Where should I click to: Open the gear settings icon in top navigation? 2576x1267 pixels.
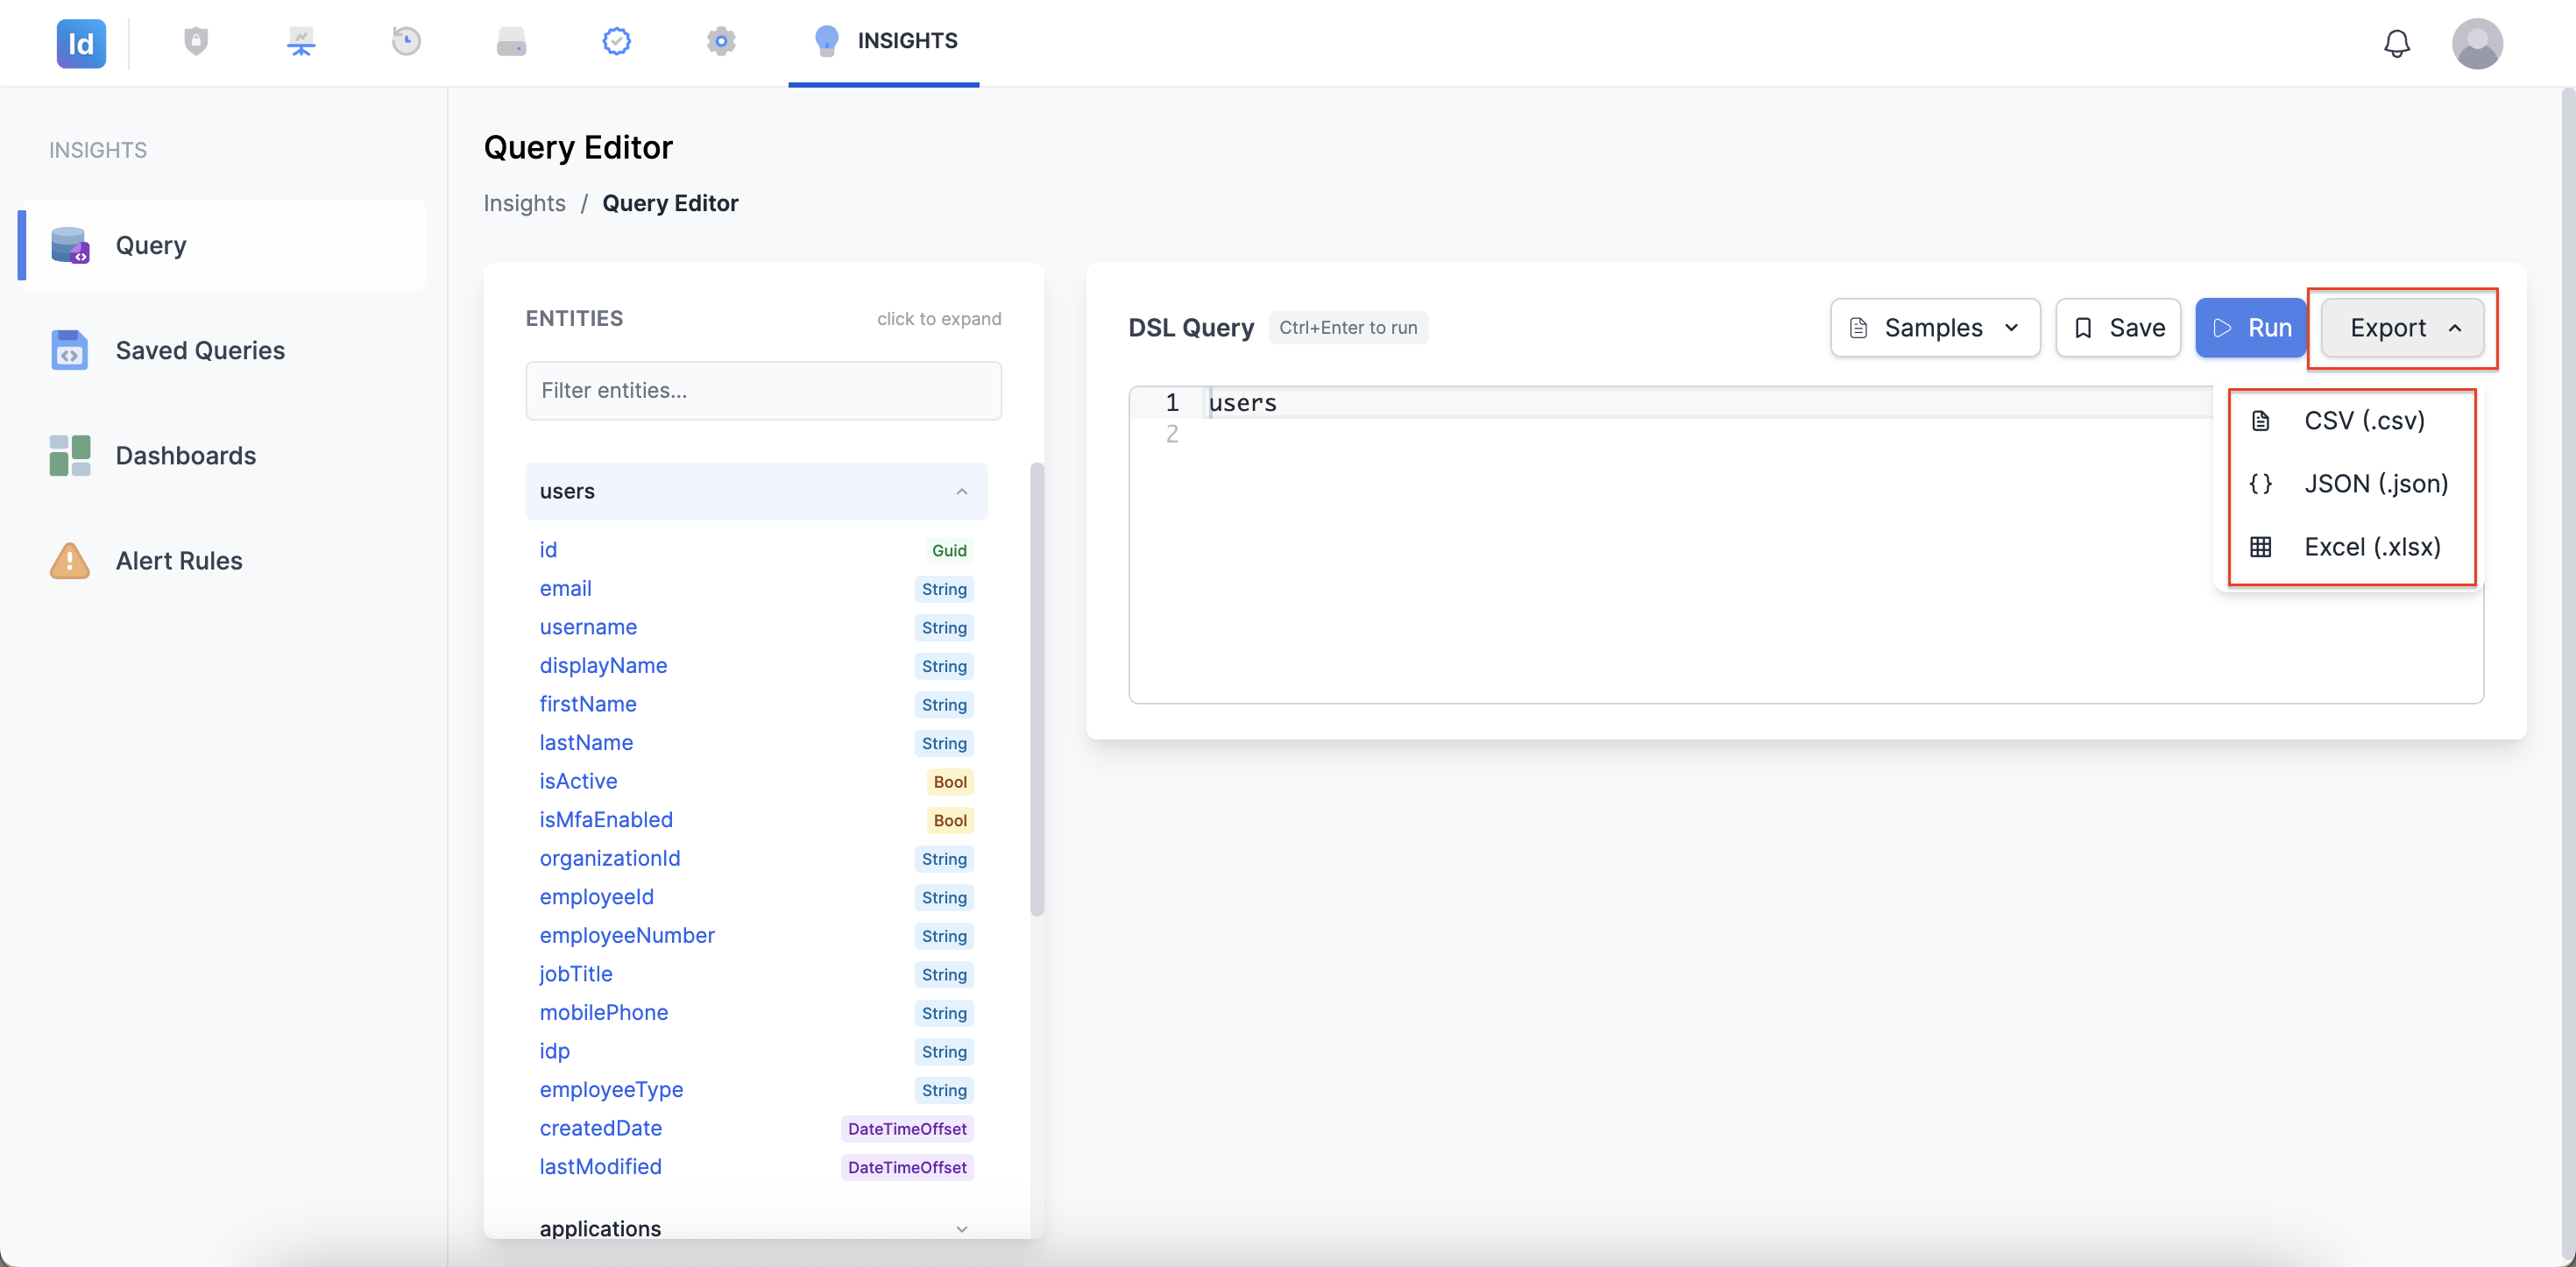point(721,41)
